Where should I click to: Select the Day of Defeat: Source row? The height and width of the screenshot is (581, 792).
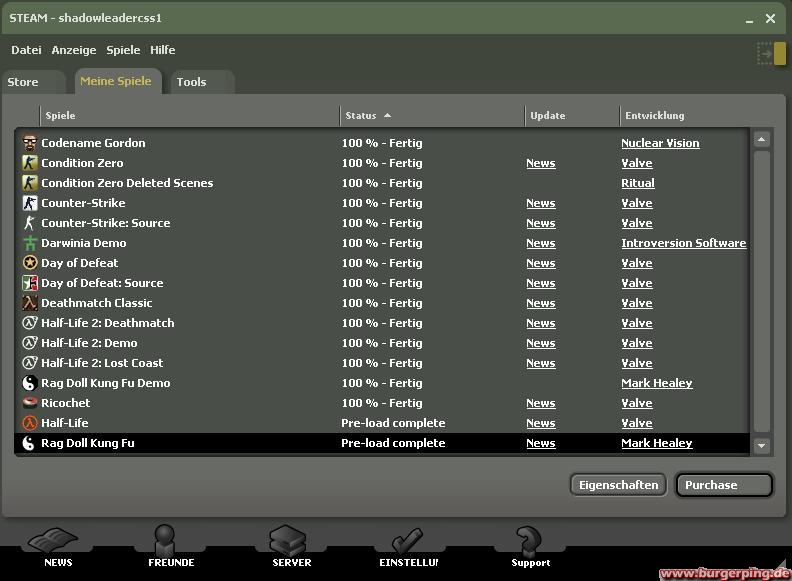point(382,283)
